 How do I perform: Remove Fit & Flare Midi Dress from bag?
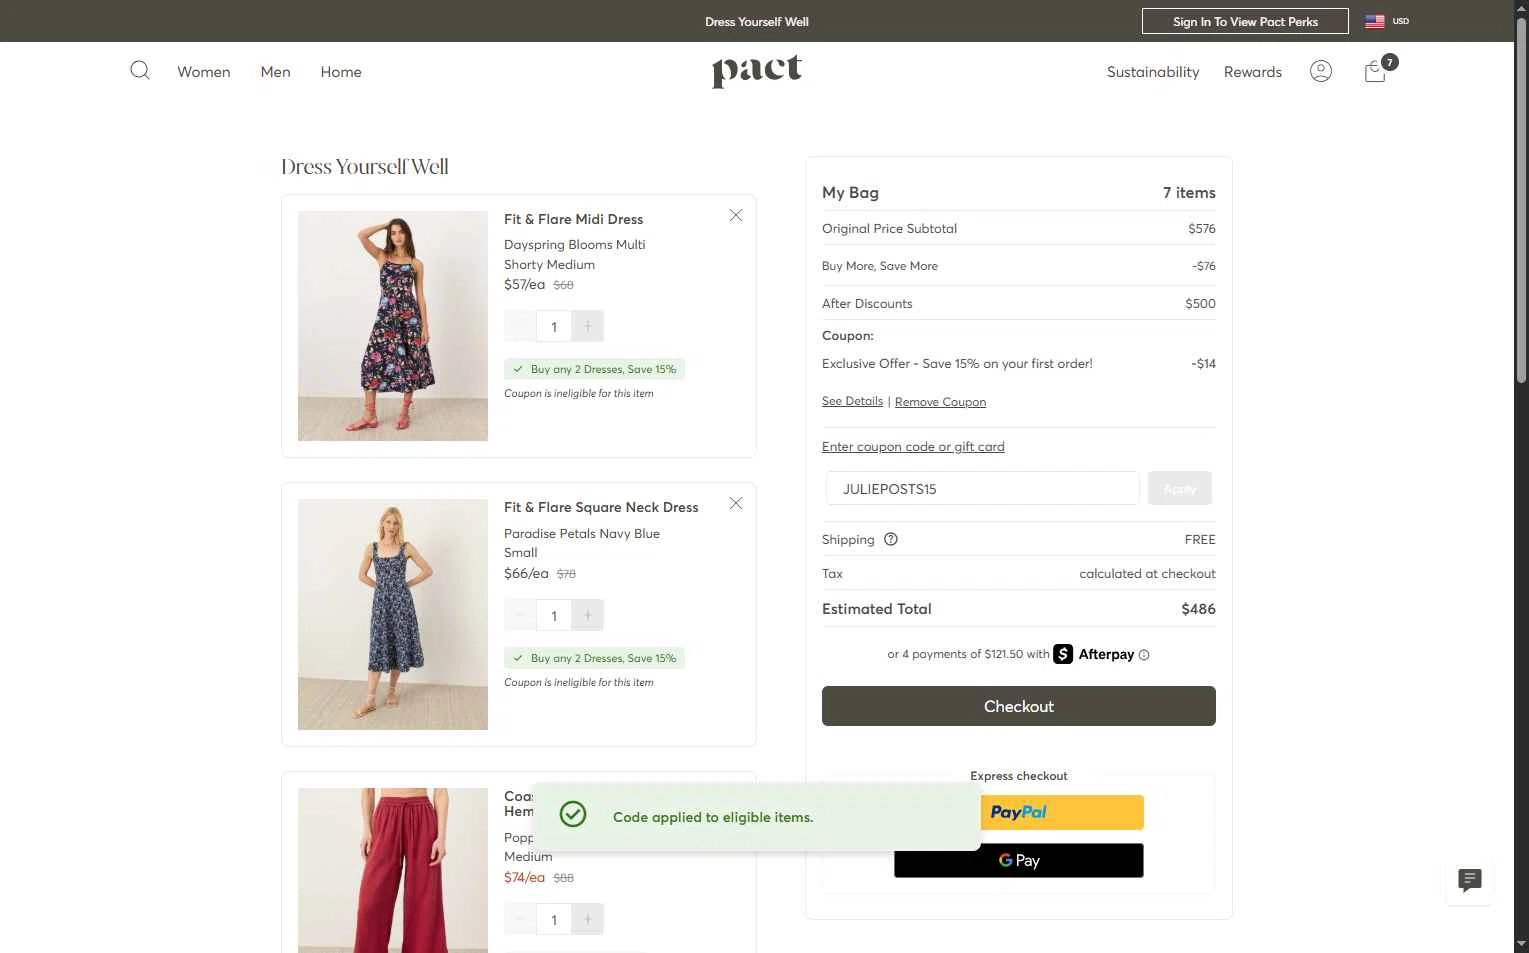tap(736, 216)
